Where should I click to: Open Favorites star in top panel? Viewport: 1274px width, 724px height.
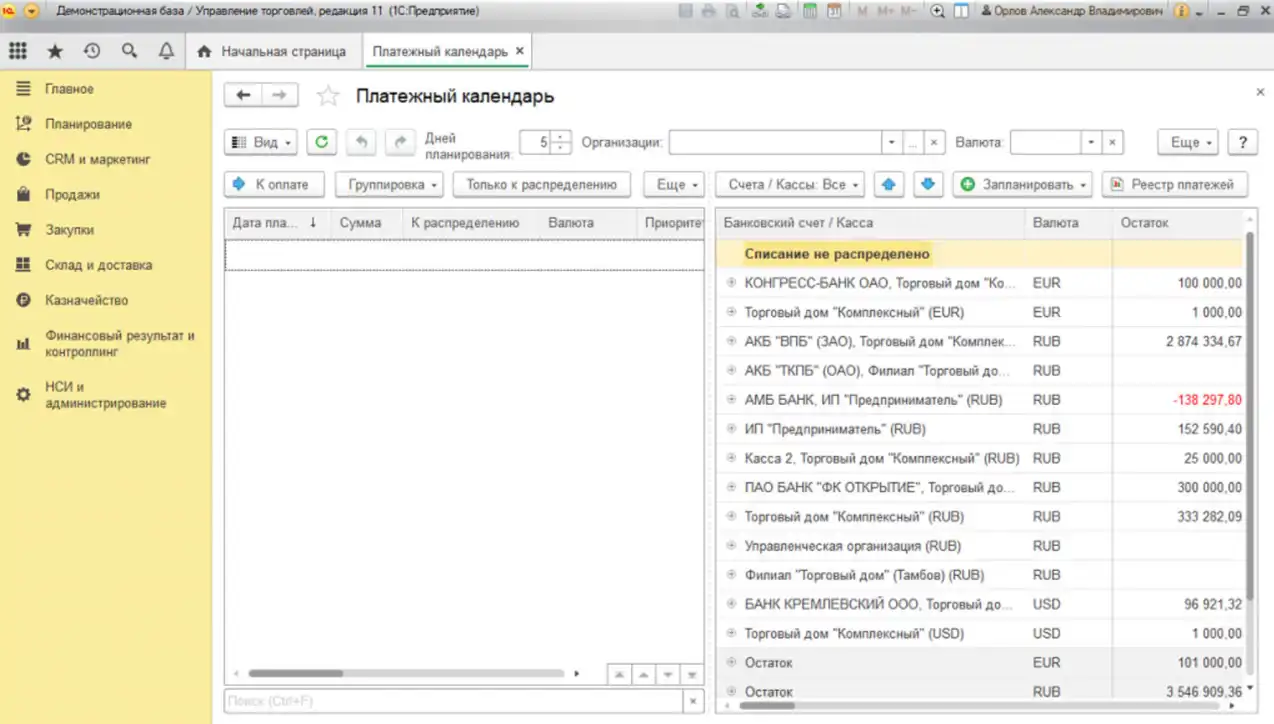coord(55,51)
